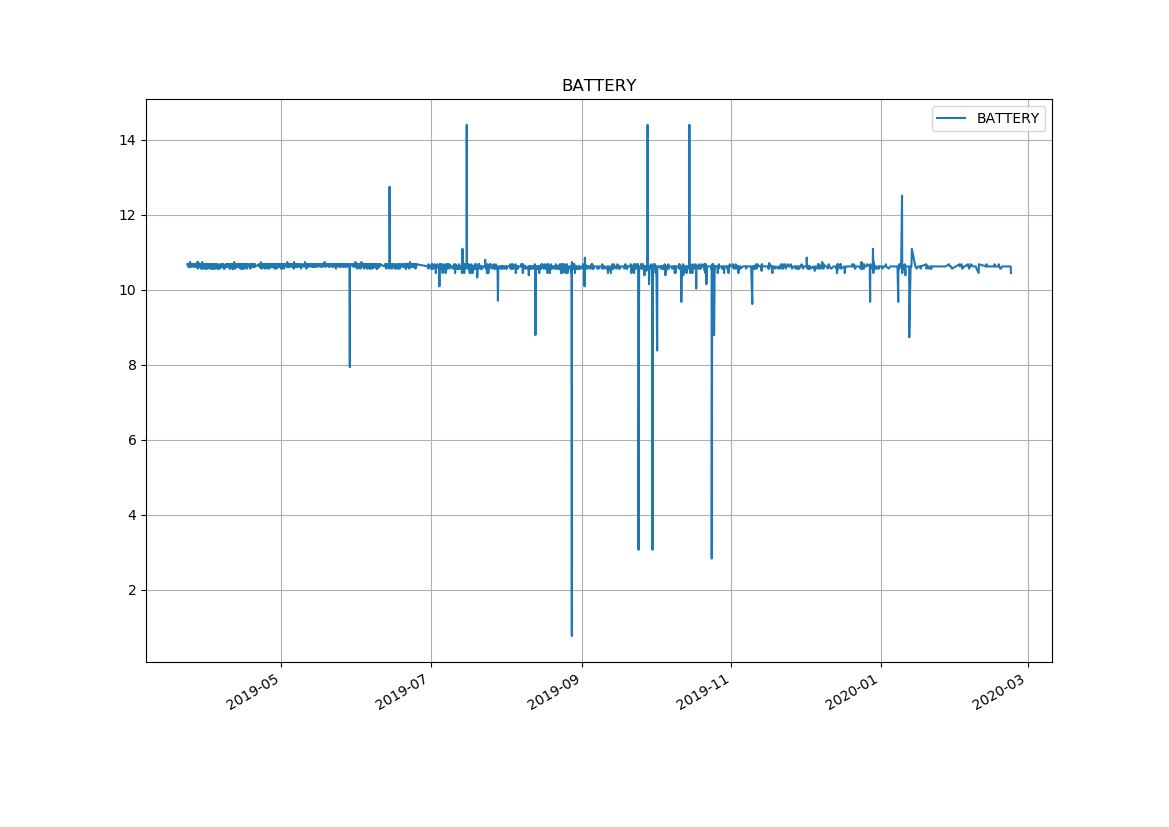Select the 2019-05 x-axis date label

tap(254, 692)
